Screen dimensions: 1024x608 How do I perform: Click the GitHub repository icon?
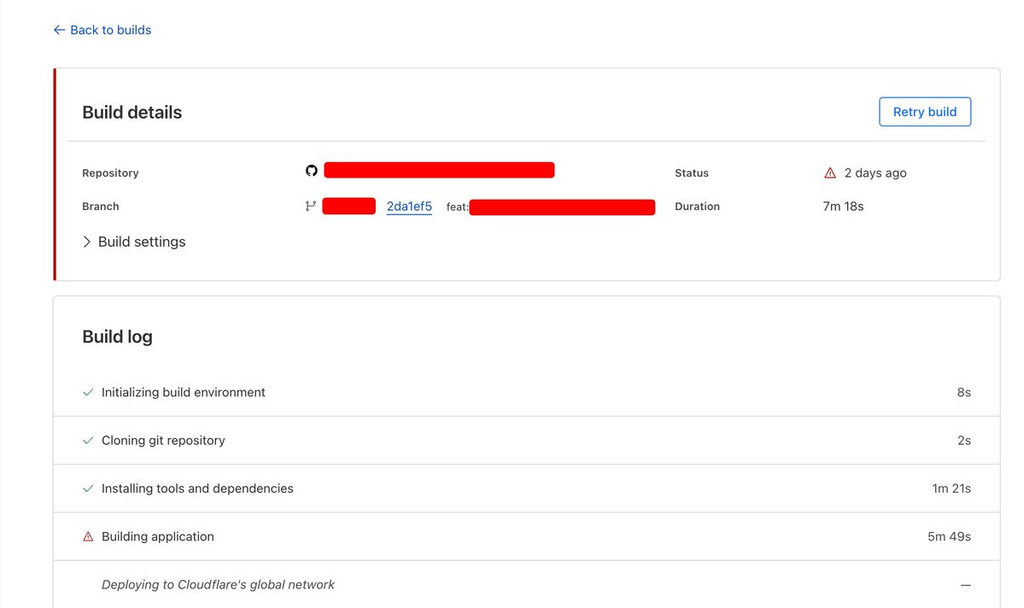pyautogui.click(x=312, y=170)
